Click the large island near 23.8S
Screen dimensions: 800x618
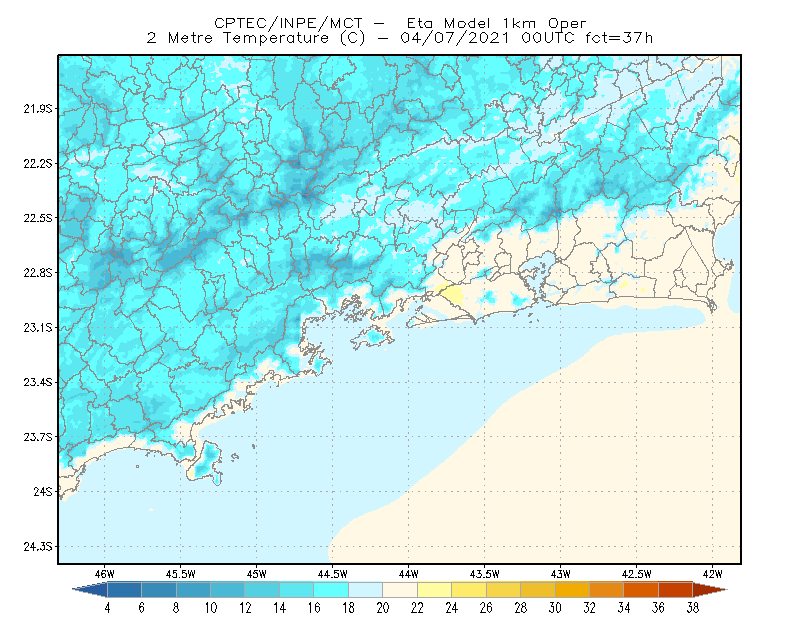pos(206,463)
